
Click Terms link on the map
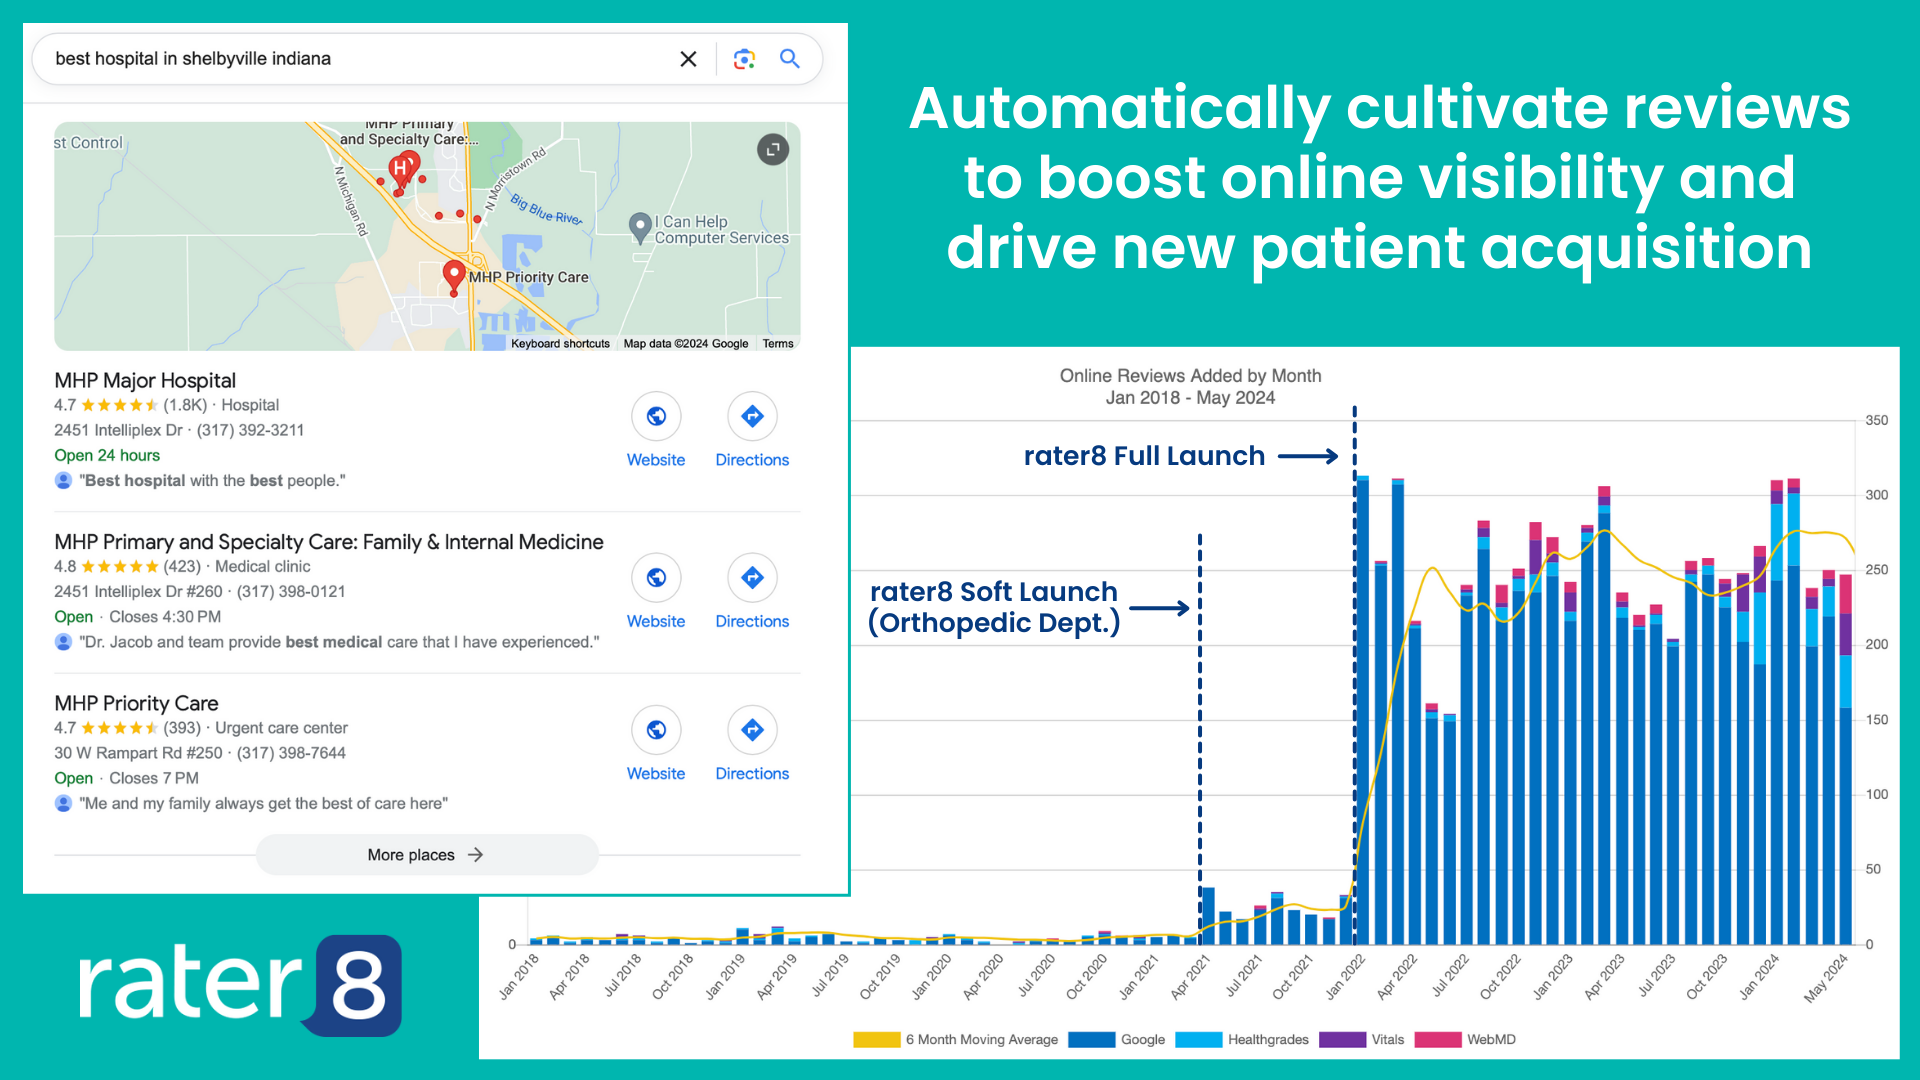[778, 344]
